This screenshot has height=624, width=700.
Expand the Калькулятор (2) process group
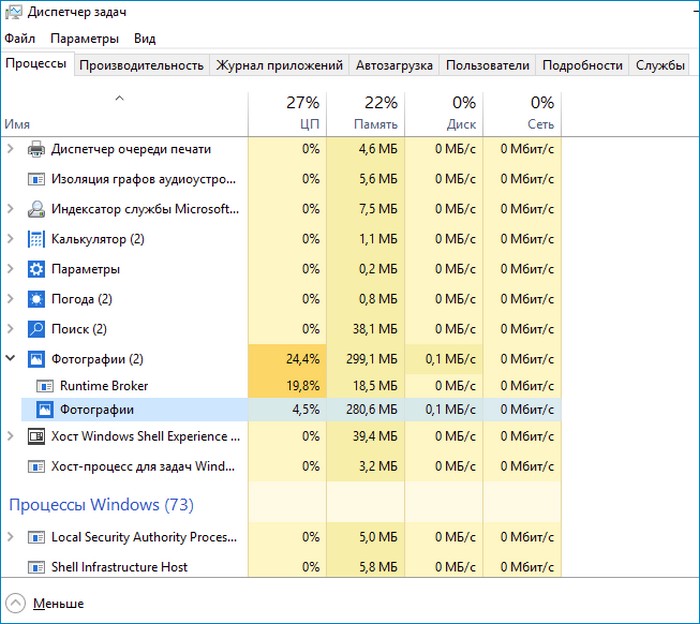tap(11, 239)
